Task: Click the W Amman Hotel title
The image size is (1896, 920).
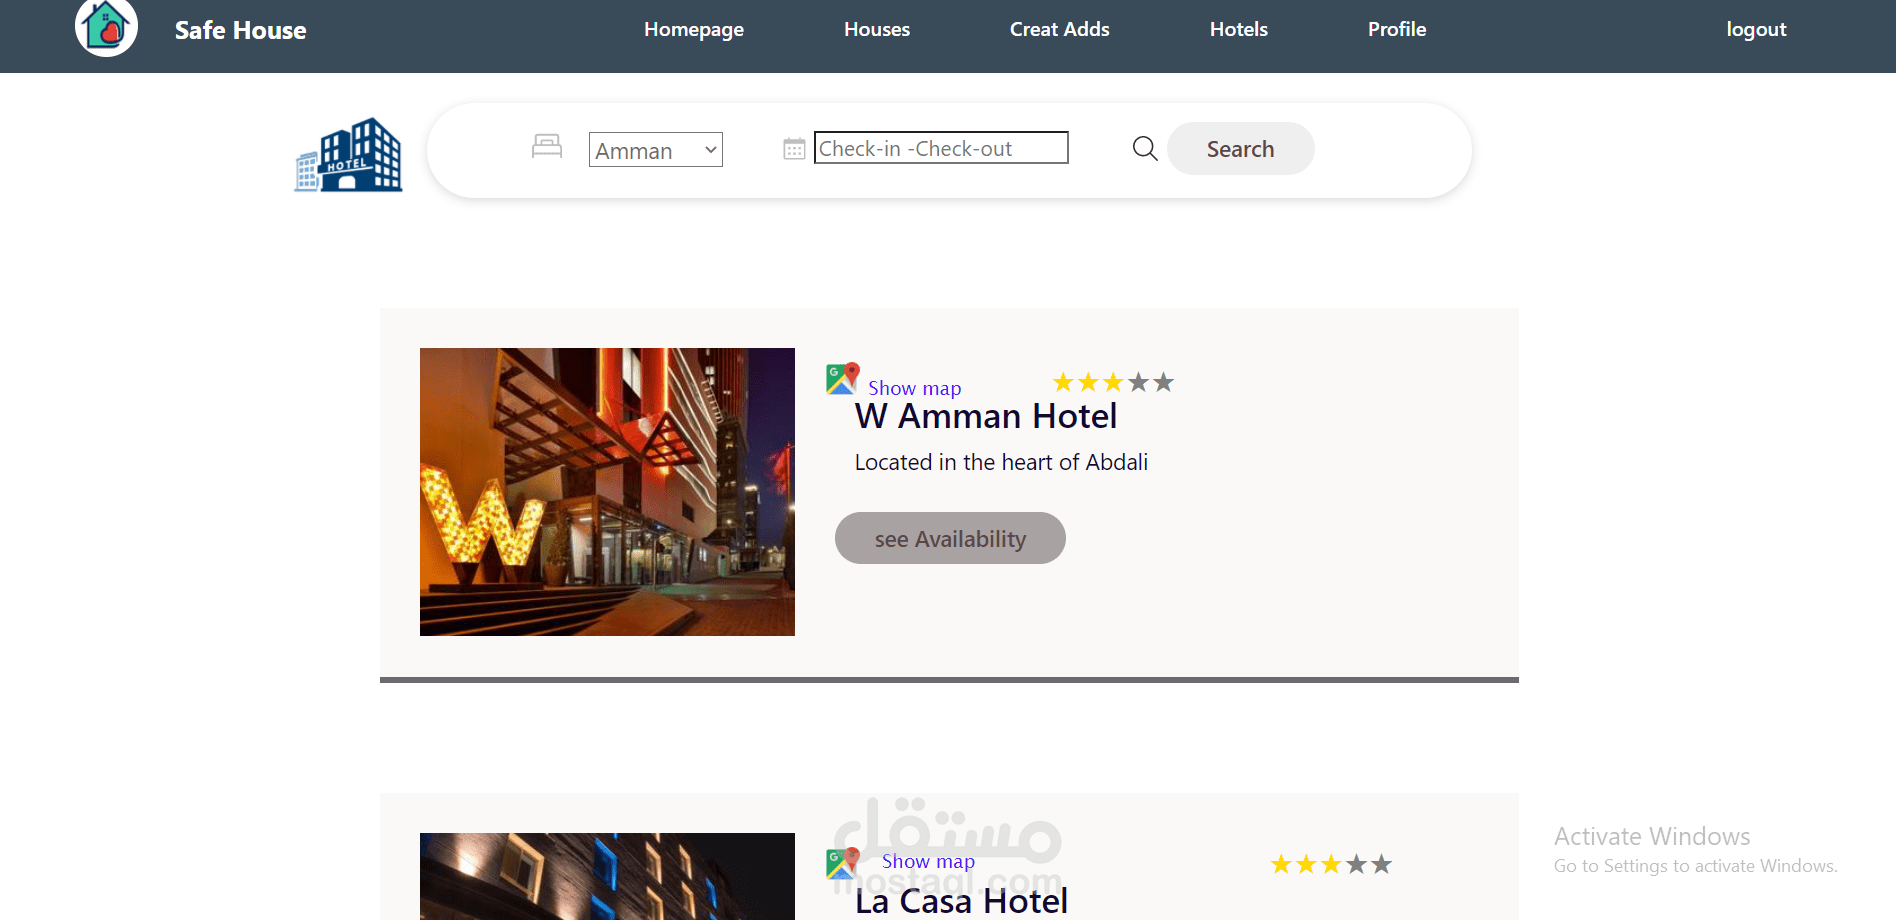Action: pyautogui.click(x=986, y=416)
